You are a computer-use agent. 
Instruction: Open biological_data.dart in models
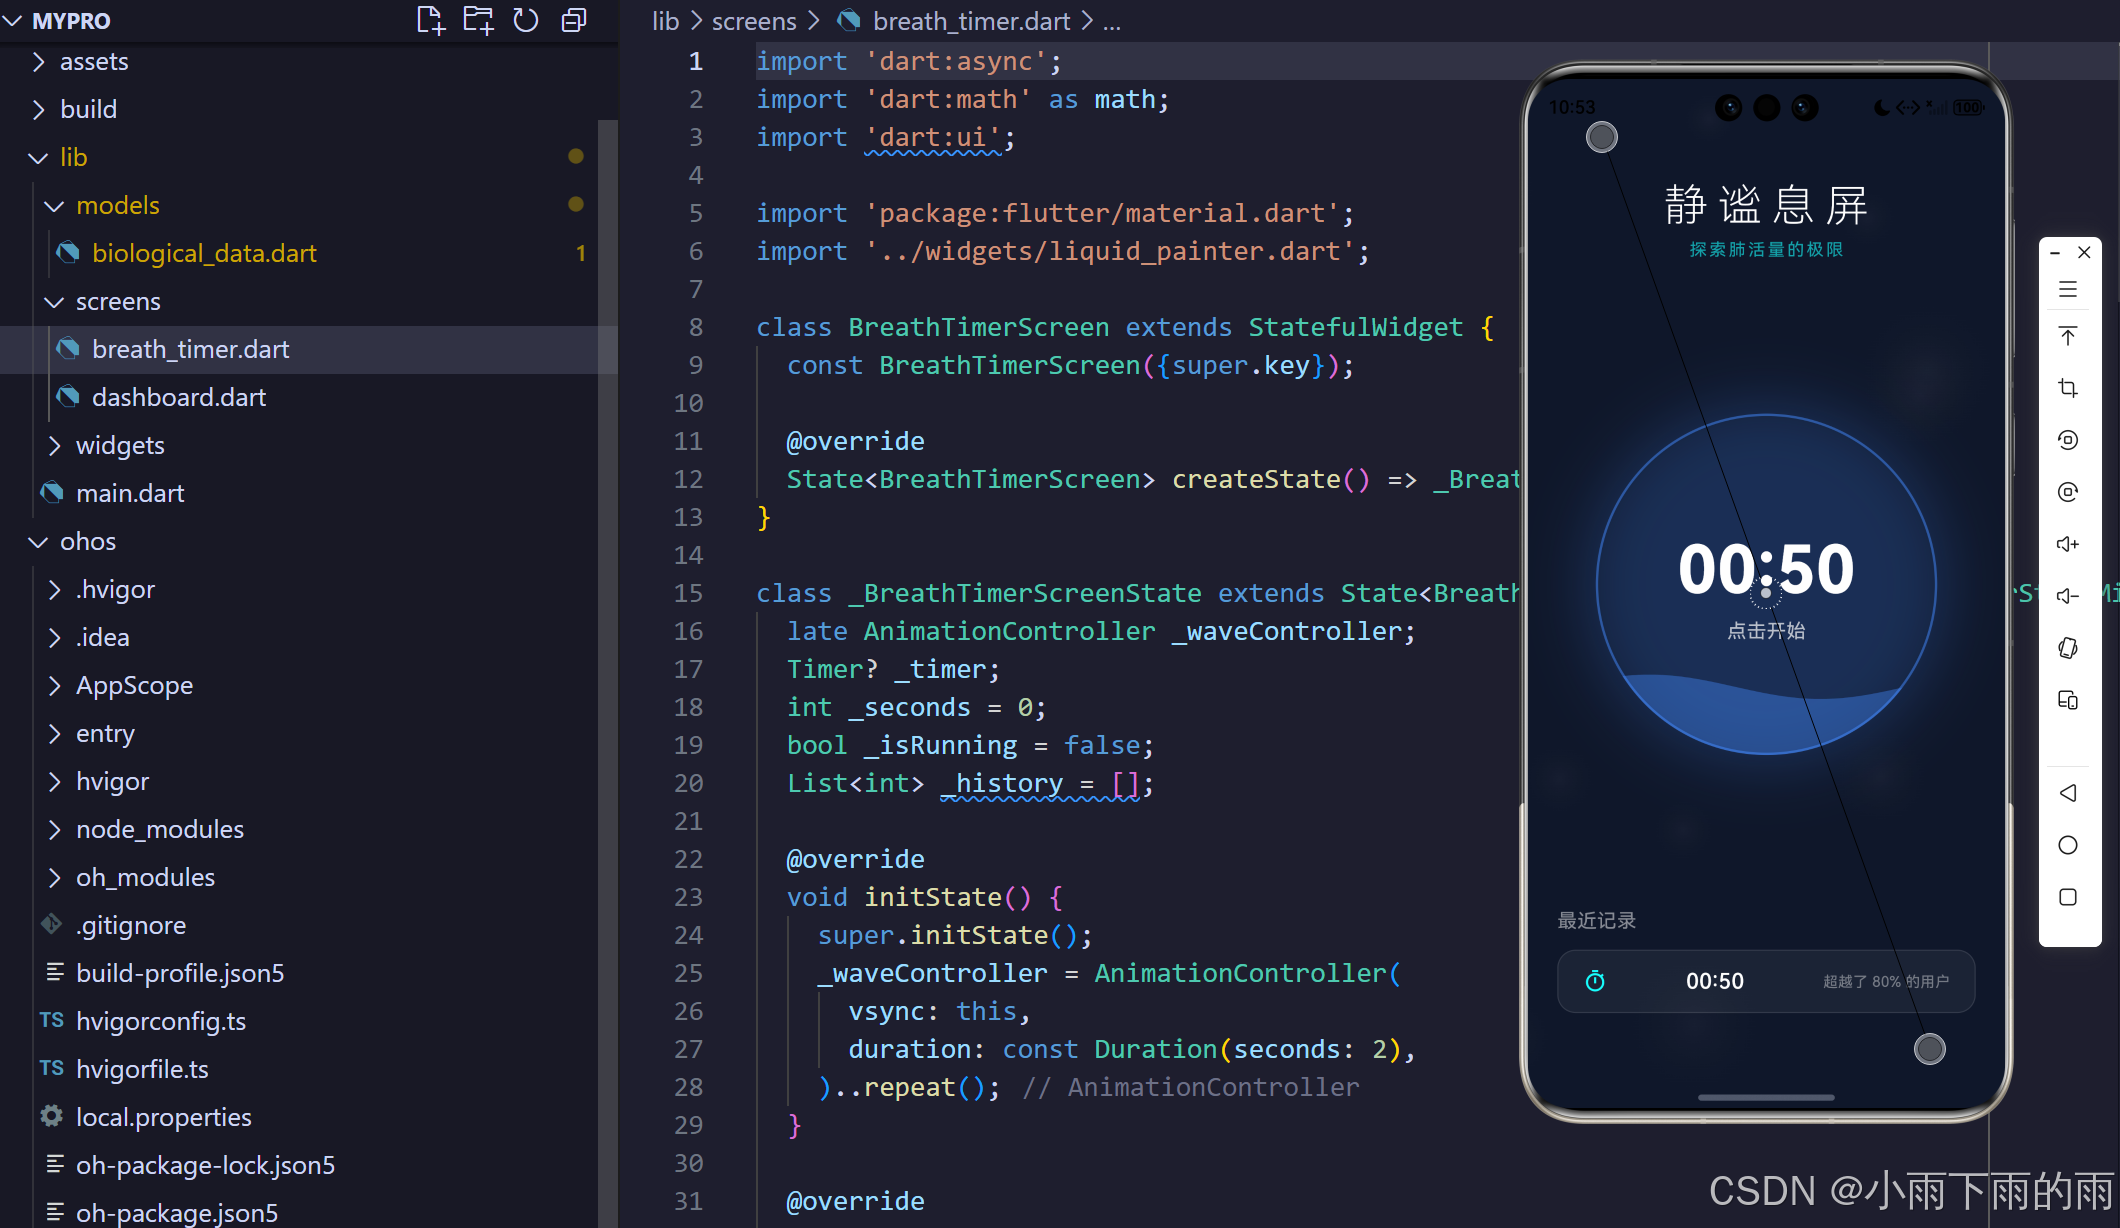click(203, 253)
